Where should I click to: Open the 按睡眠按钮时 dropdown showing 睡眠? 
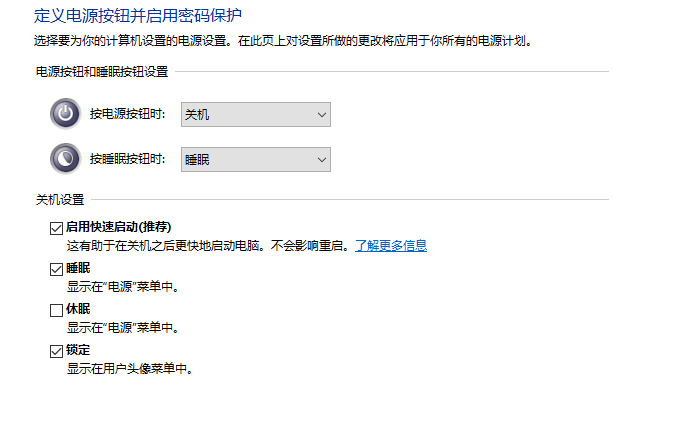(255, 159)
